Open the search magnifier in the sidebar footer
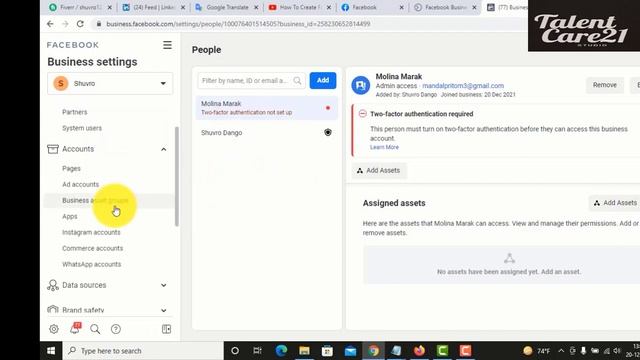The height and width of the screenshot is (360, 640). 95,329
